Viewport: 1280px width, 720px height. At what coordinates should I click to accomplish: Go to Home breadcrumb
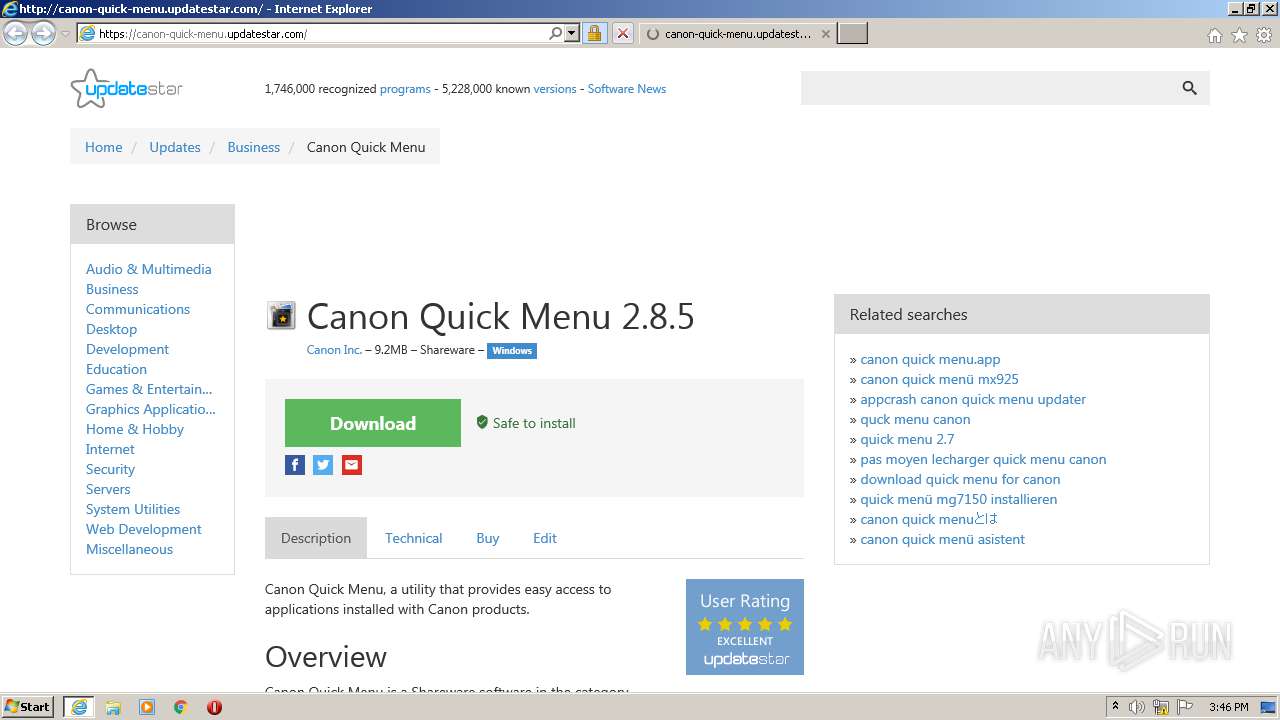coord(104,147)
